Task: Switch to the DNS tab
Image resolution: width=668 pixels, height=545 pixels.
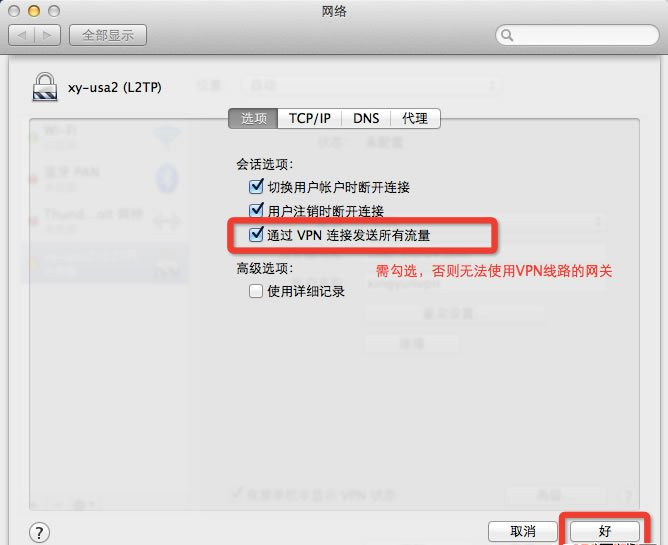Action: [x=366, y=118]
